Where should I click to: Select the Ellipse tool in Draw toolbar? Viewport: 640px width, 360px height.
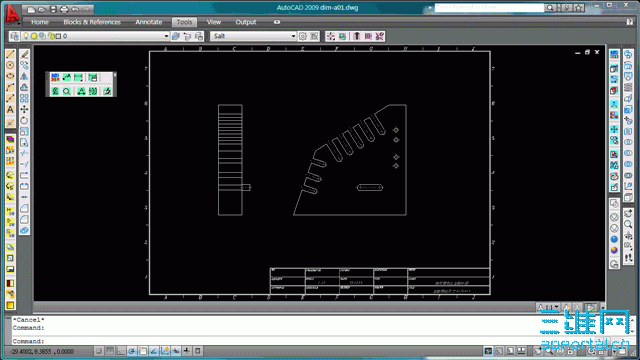pos(10,76)
